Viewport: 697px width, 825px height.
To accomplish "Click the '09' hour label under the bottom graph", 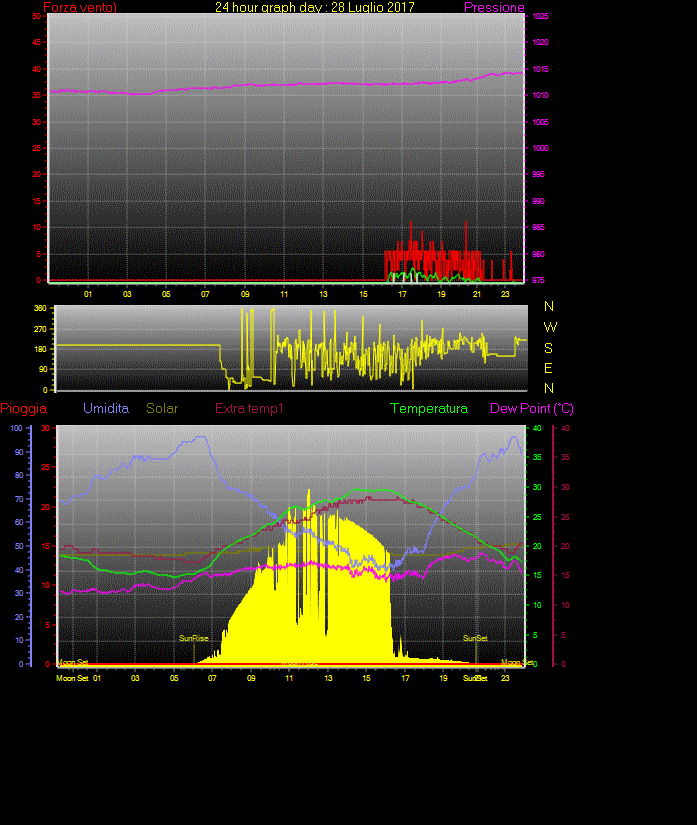I will pos(251,678).
